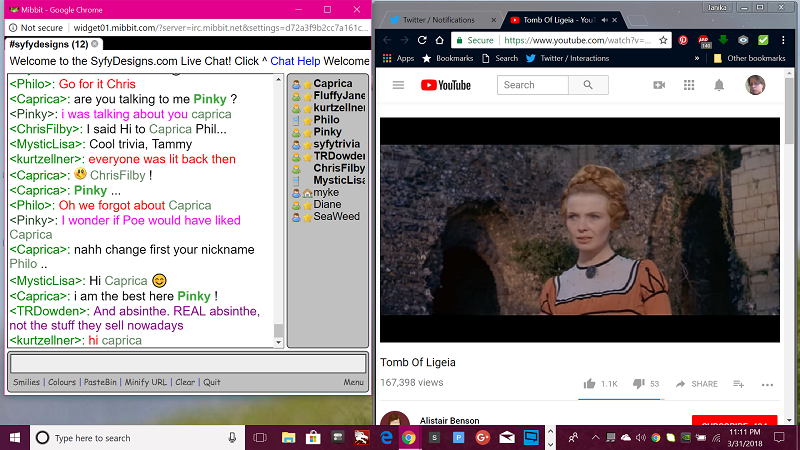Viewport: 800px width, 450px height.
Task: Show hidden system tray icons
Action: click(x=595, y=437)
